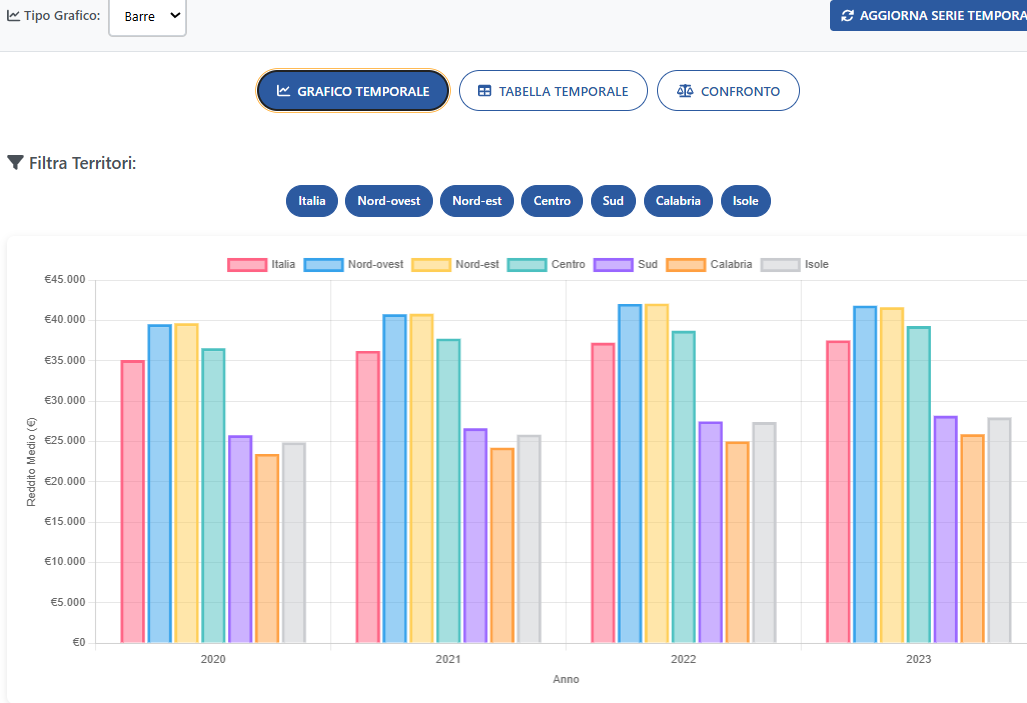Toggle the Isole territory filter
The image size is (1027, 703).
[745, 200]
